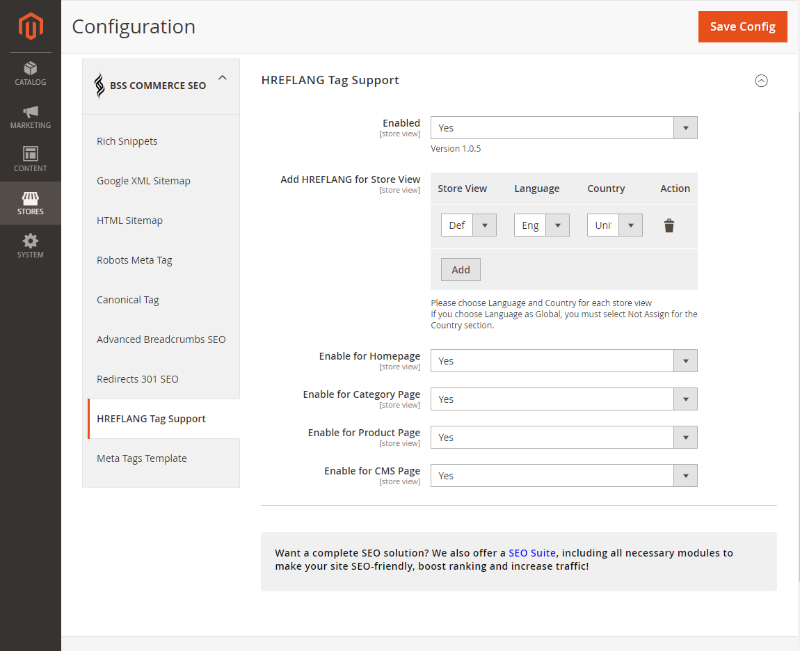Viewport: 800px width, 651px height.
Task: Click the Magento logo at top left
Action: (x=30, y=27)
